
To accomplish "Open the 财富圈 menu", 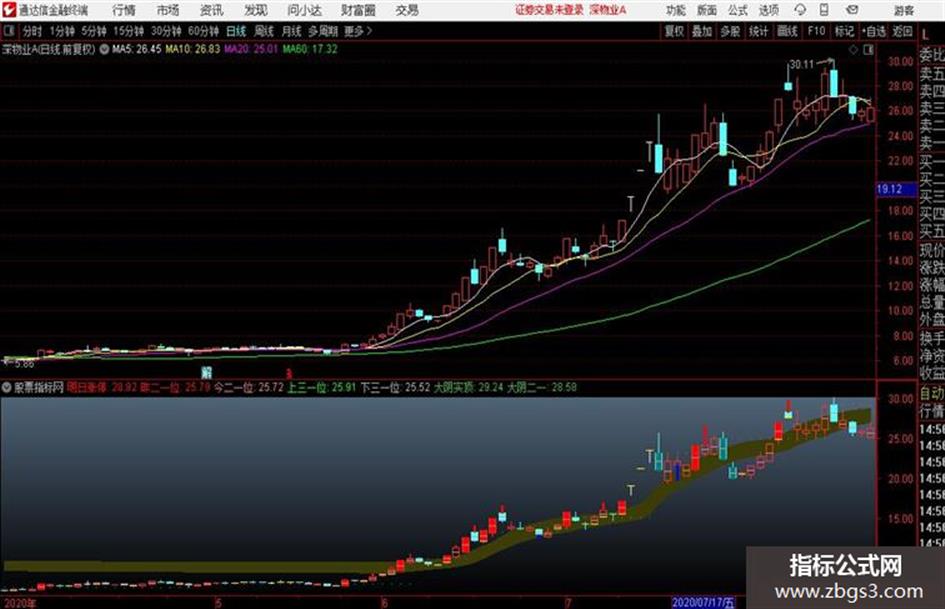I will [x=358, y=10].
